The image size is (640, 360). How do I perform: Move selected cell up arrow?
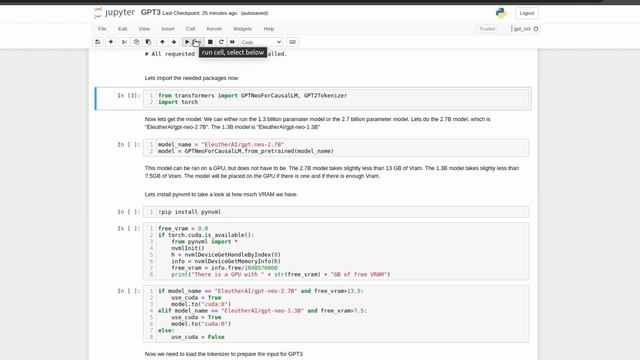[x=162, y=42]
